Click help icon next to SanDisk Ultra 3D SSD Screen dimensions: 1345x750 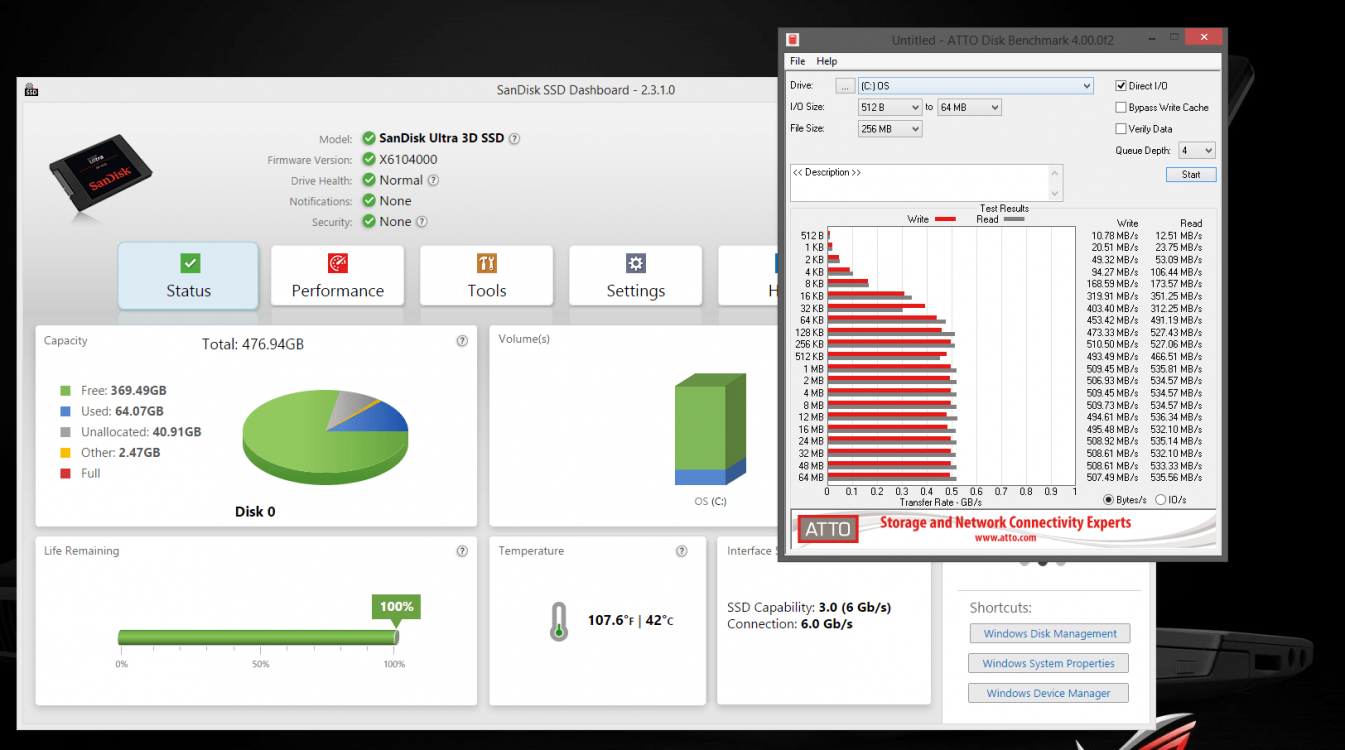tap(514, 139)
